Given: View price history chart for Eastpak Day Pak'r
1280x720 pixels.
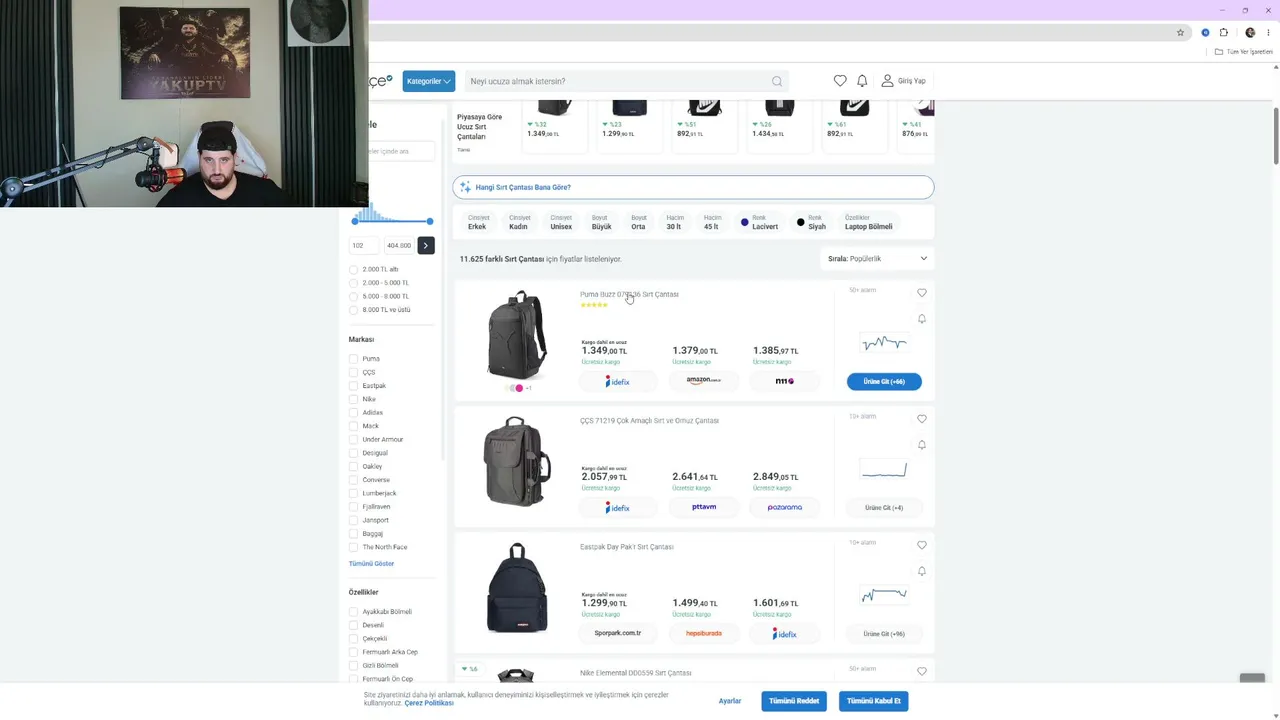Looking at the screenshot, I should (x=884, y=596).
